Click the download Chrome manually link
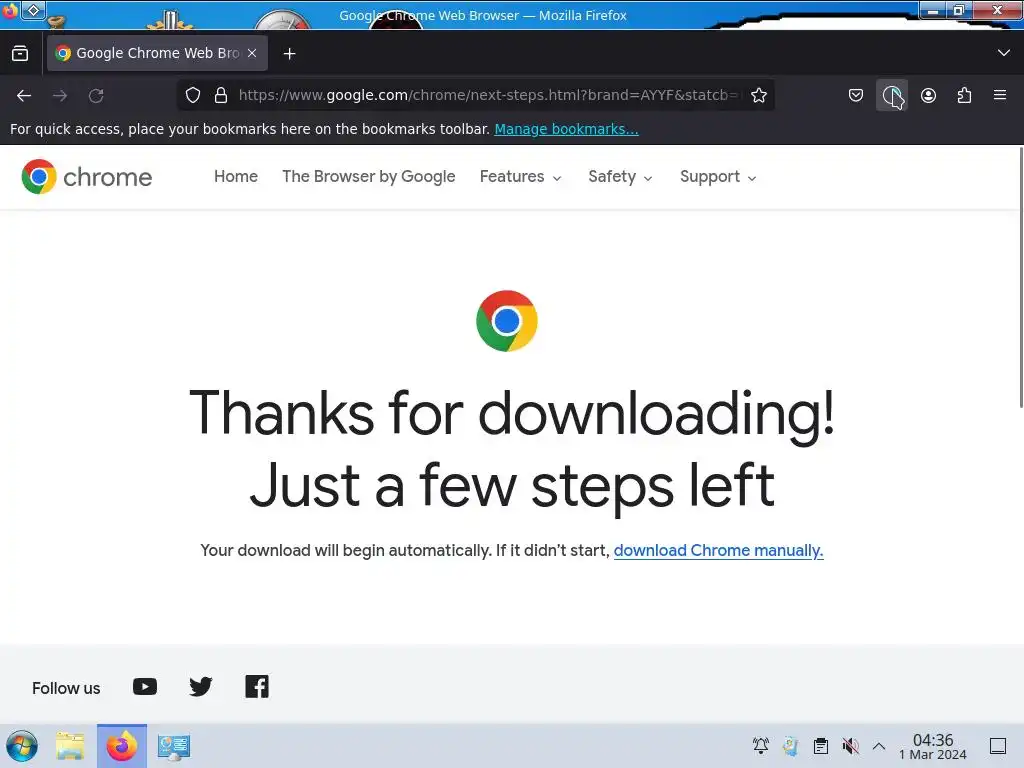Image resolution: width=1024 pixels, height=768 pixels. pyautogui.click(x=718, y=551)
